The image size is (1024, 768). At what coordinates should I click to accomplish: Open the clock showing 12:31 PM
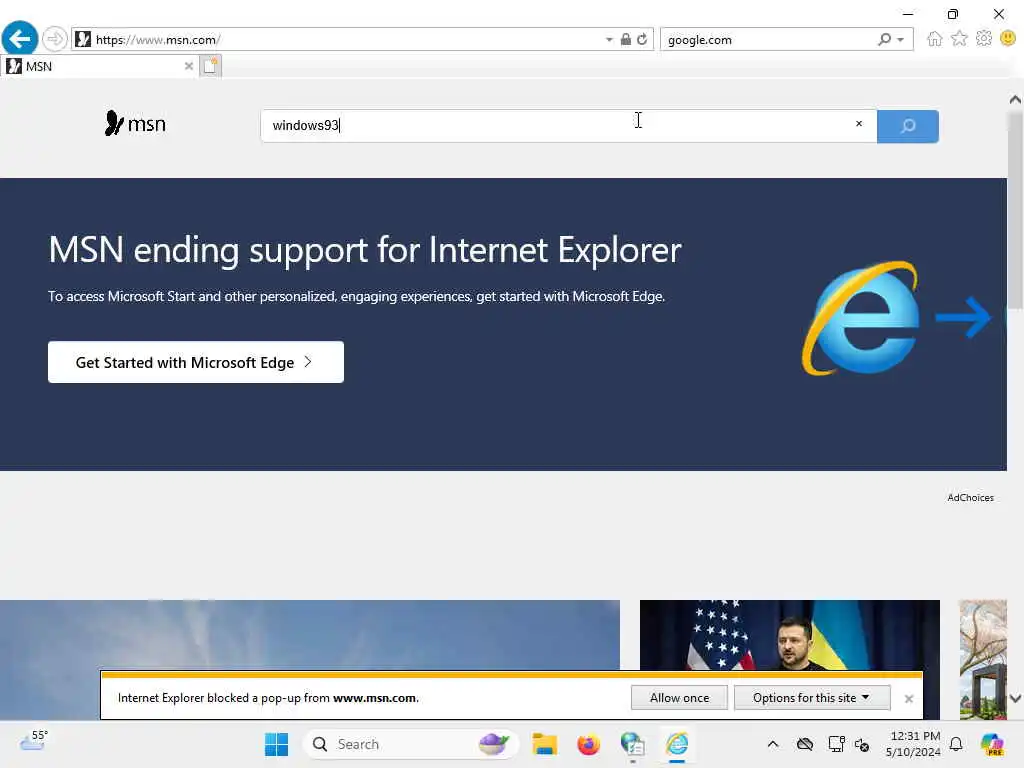[x=913, y=744]
